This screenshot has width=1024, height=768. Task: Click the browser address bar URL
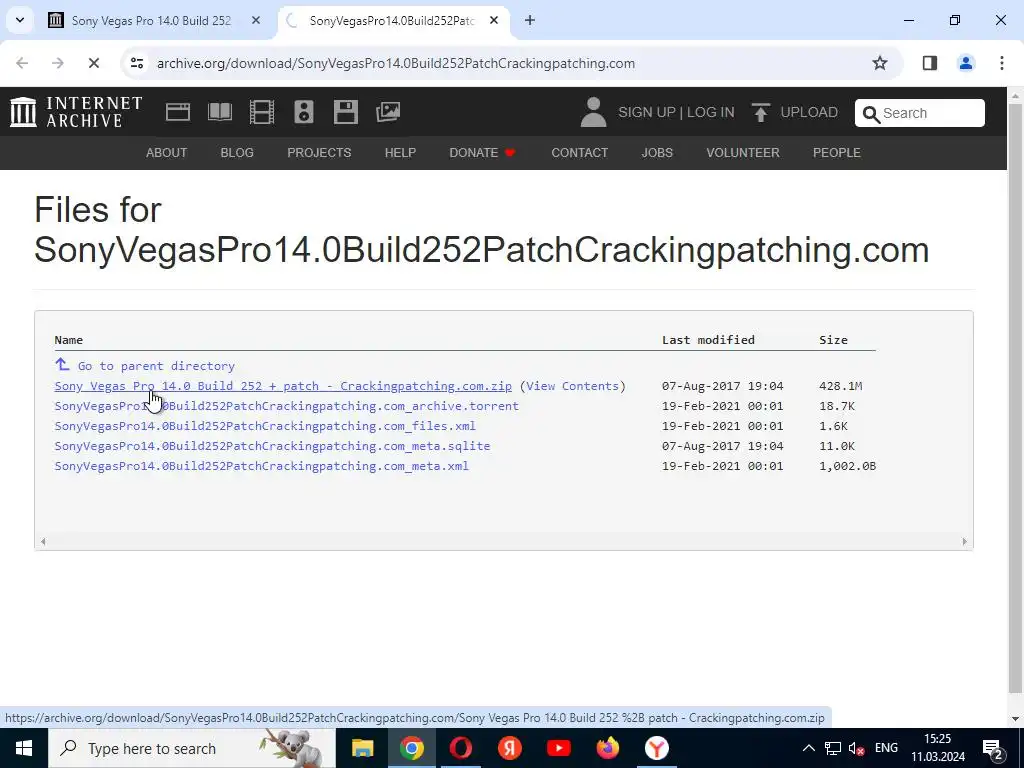pos(396,63)
